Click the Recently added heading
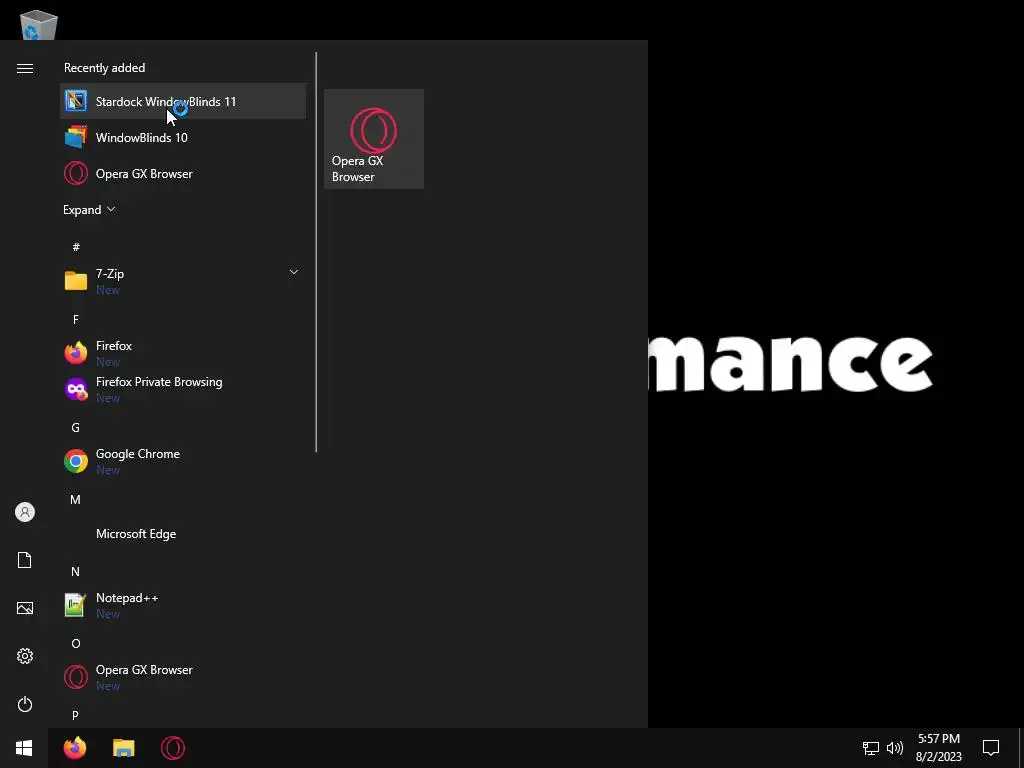 tap(104, 68)
